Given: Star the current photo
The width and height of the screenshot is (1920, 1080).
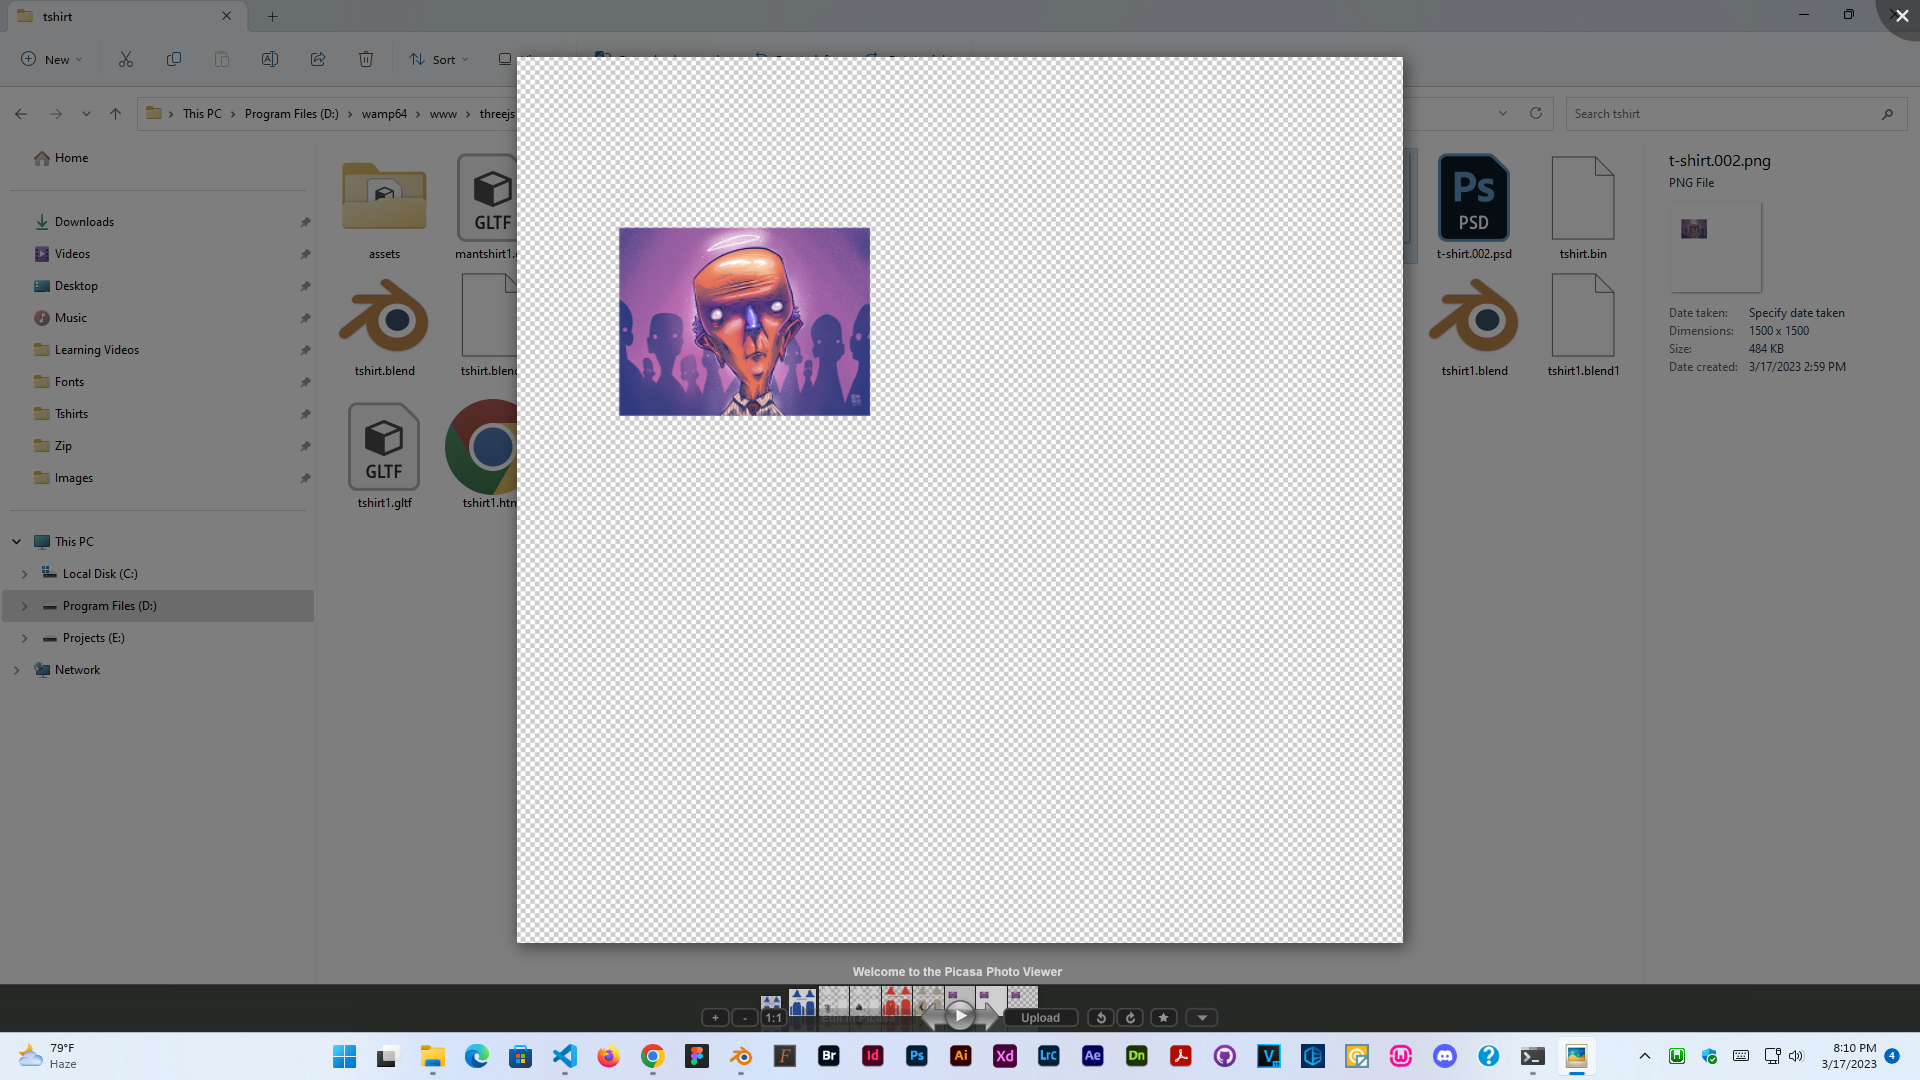Looking at the screenshot, I should click(x=1163, y=1018).
